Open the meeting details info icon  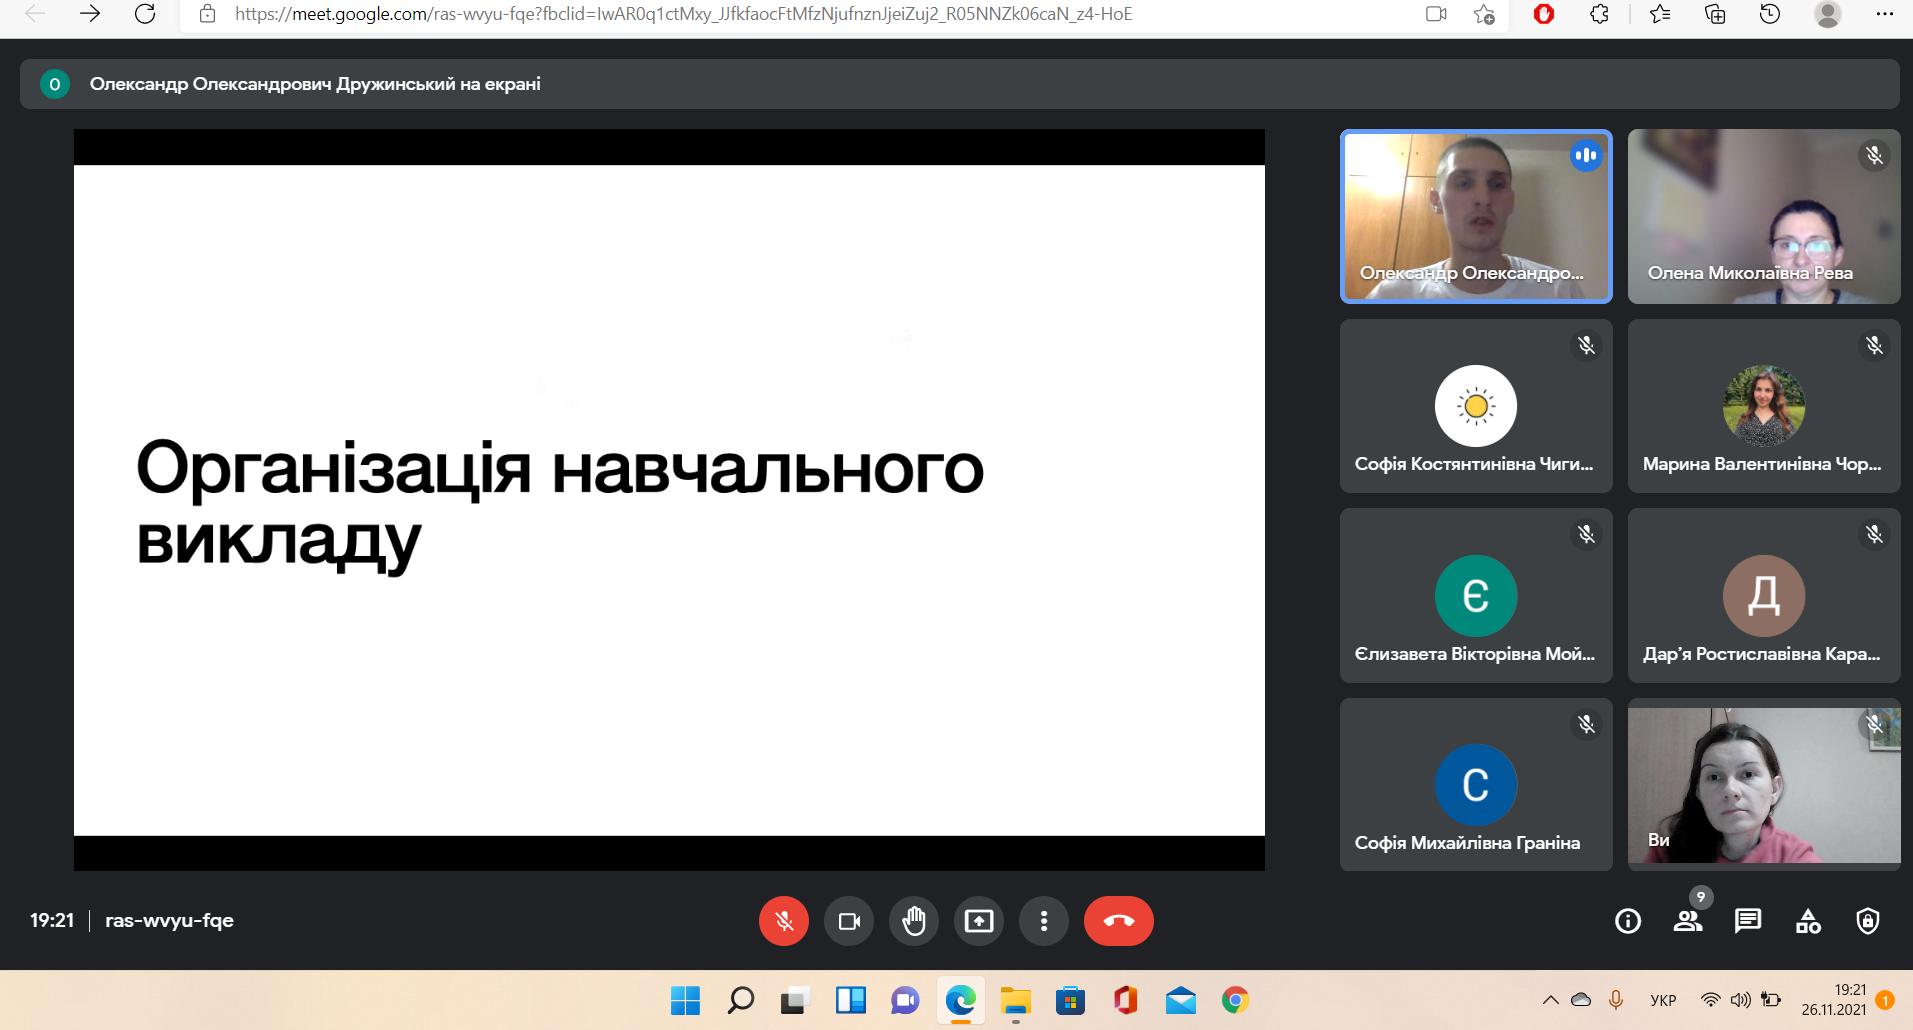(x=1628, y=921)
